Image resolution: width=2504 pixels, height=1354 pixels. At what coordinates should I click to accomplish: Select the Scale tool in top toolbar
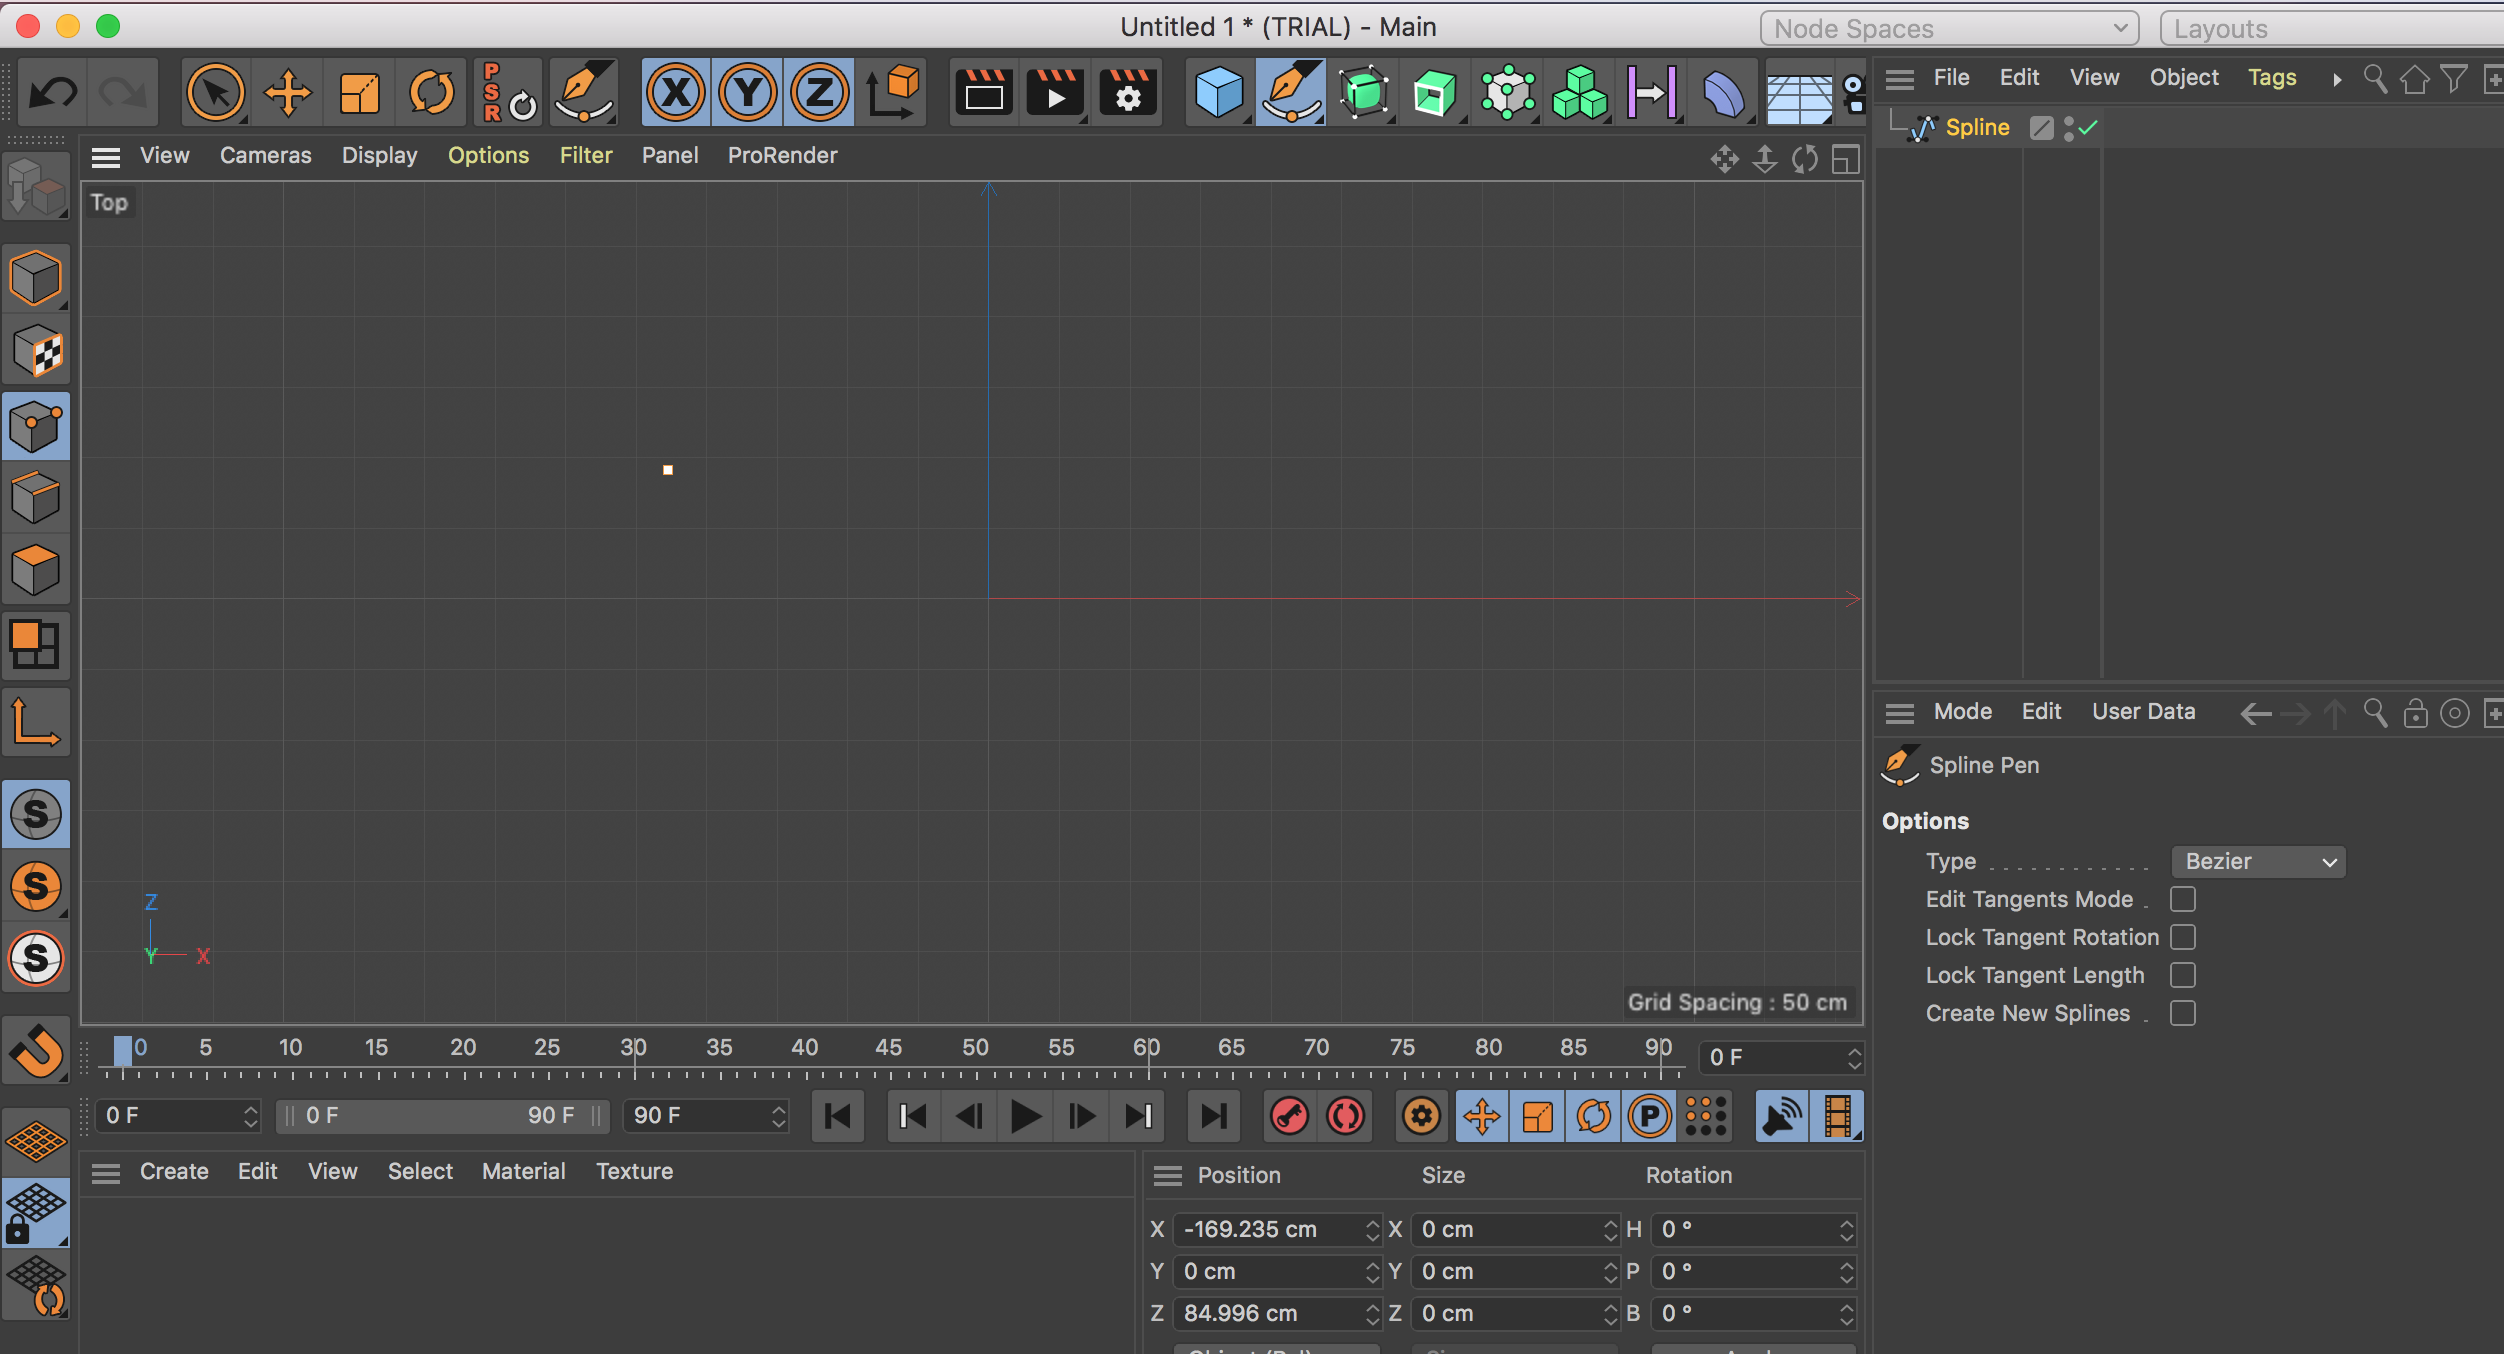359,93
